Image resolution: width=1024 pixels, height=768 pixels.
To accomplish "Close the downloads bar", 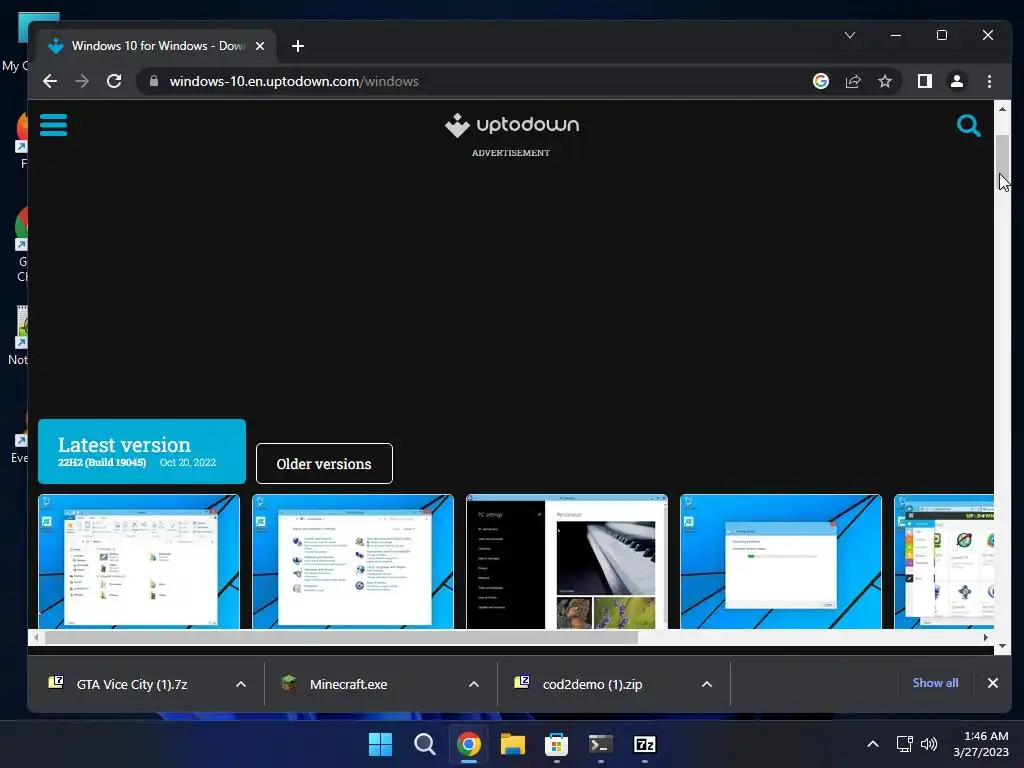I will click(993, 682).
